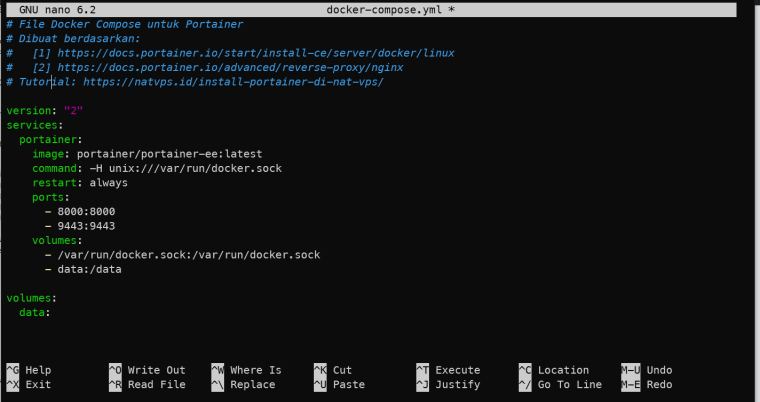Viewport: 760px width, 402px height.
Task: Click the ^U Paste shortcut
Action: (339, 385)
